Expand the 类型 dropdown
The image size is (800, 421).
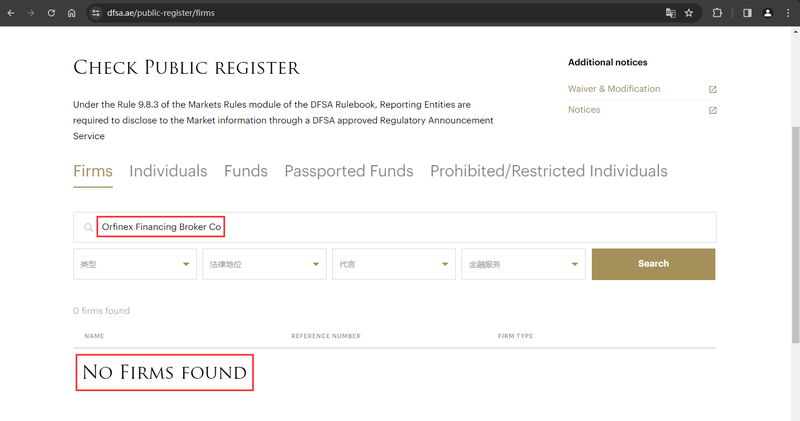click(x=135, y=264)
